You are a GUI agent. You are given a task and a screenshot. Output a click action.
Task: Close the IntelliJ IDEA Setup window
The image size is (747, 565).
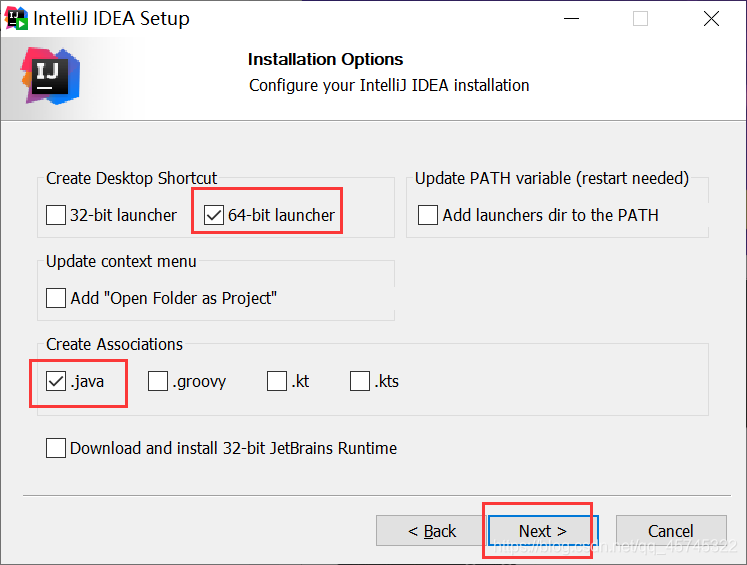[711, 19]
